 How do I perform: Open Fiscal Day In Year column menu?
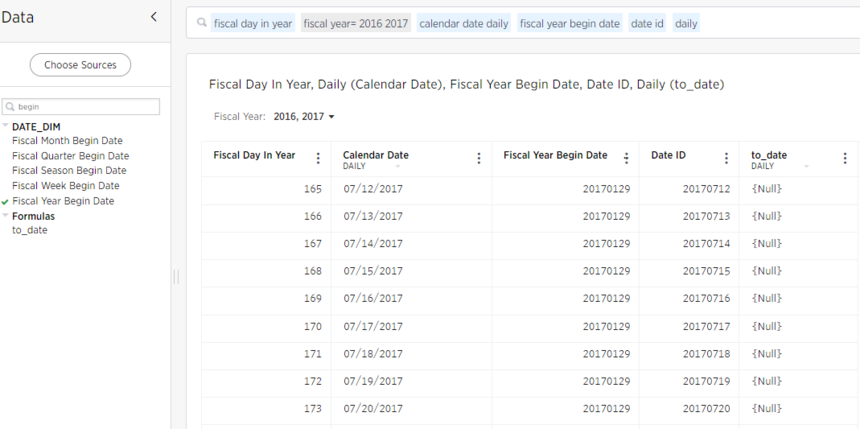pyautogui.click(x=318, y=159)
